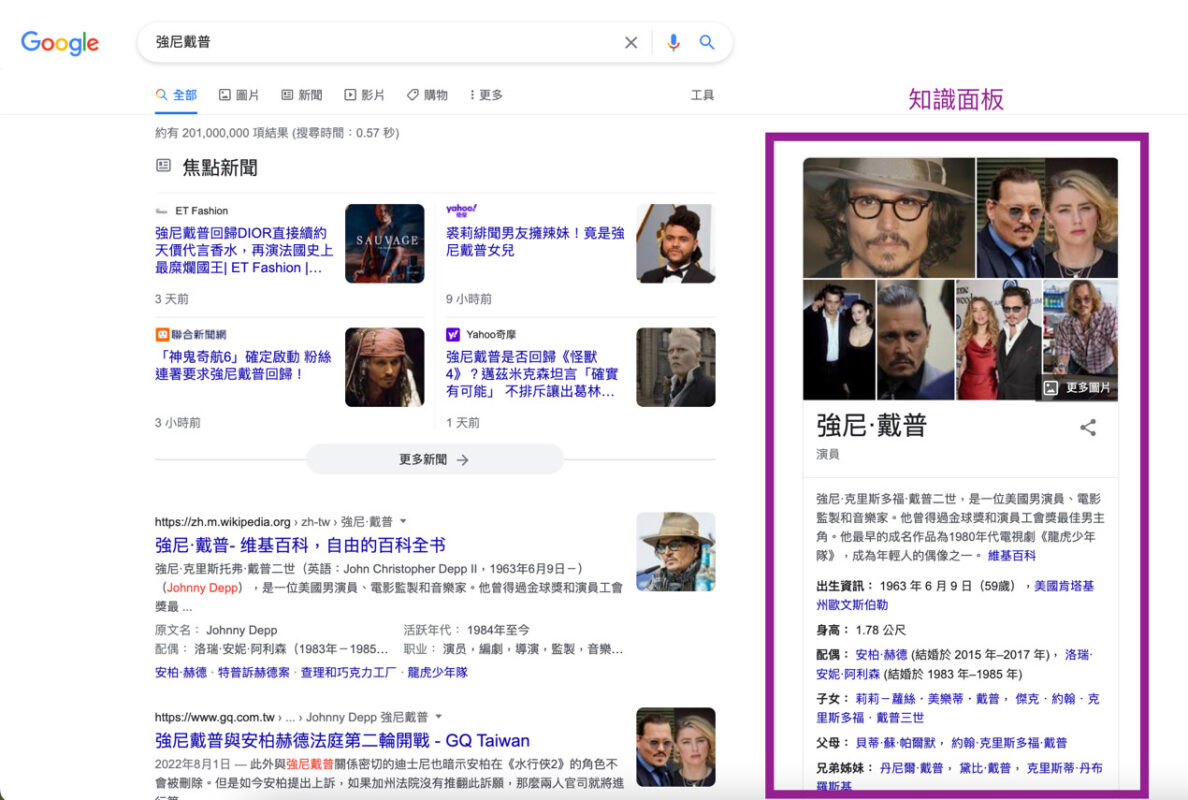
Task: Open 丹尼爾·戴普 sibling link
Action: click(x=911, y=767)
